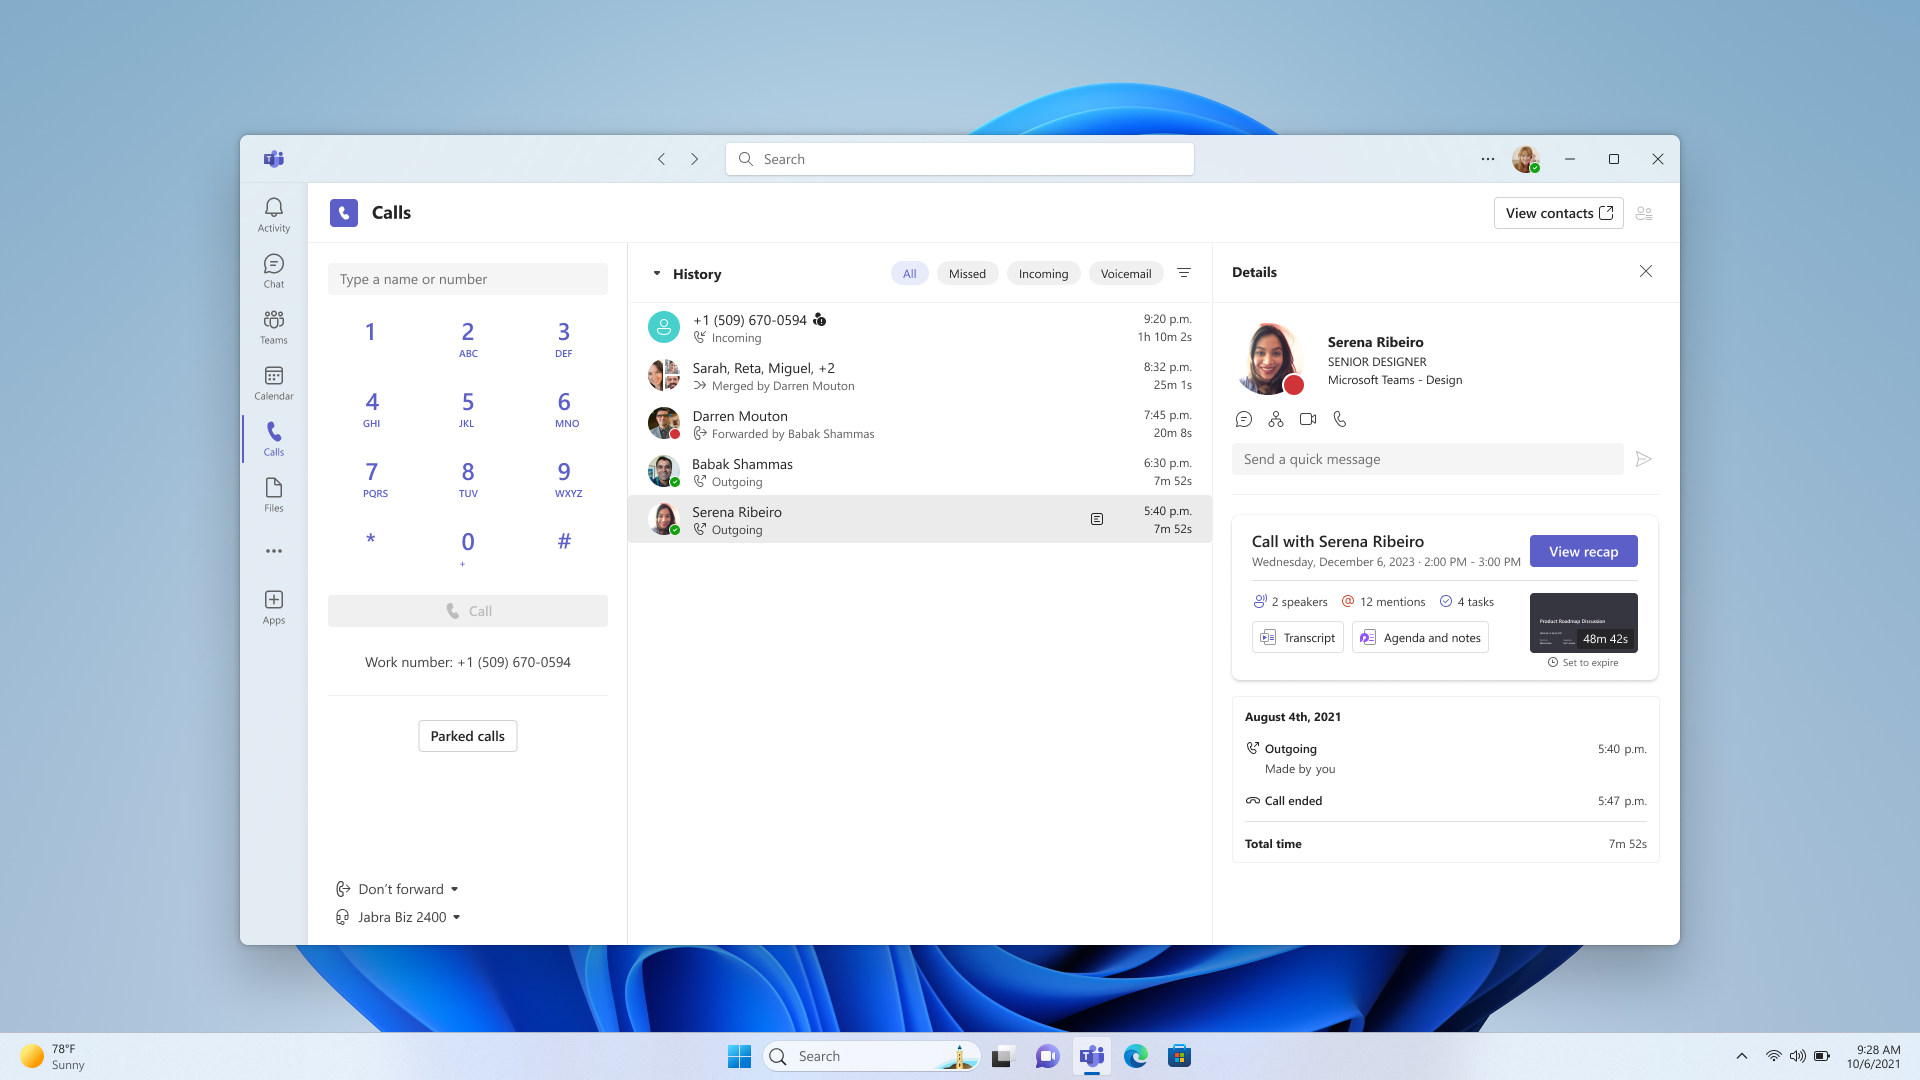Click the Parked calls button
The height and width of the screenshot is (1080, 1920).
467,736
